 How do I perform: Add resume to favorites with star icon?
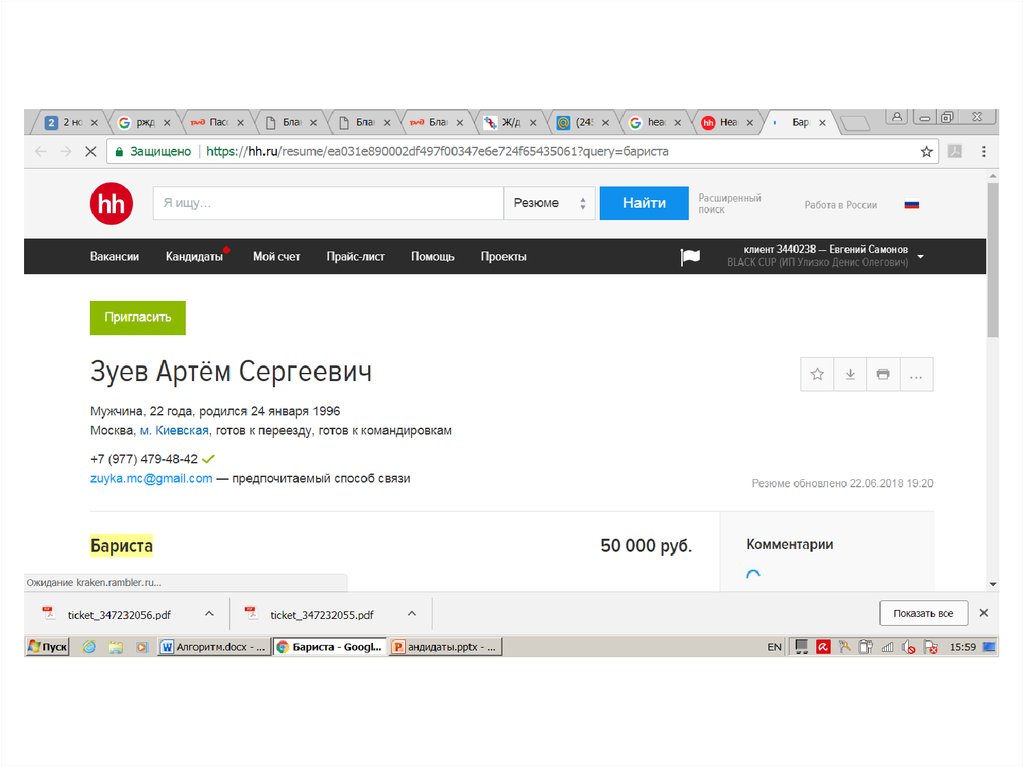(x=817, y=374)
